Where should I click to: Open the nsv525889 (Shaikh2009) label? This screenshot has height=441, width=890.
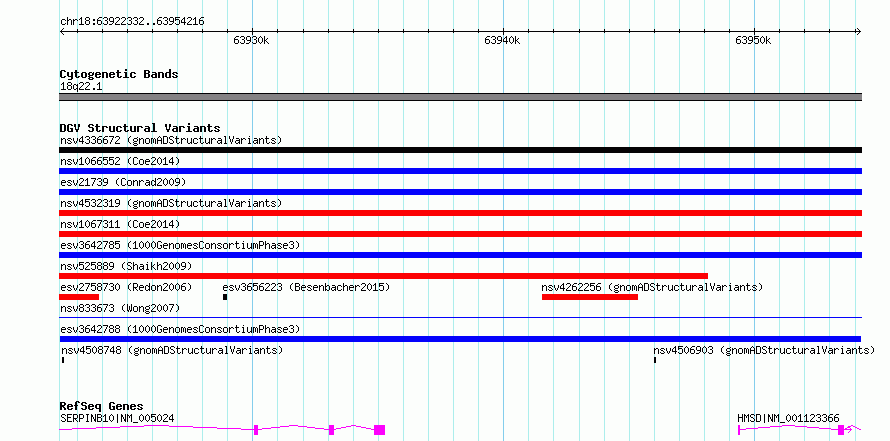(126, 266)
